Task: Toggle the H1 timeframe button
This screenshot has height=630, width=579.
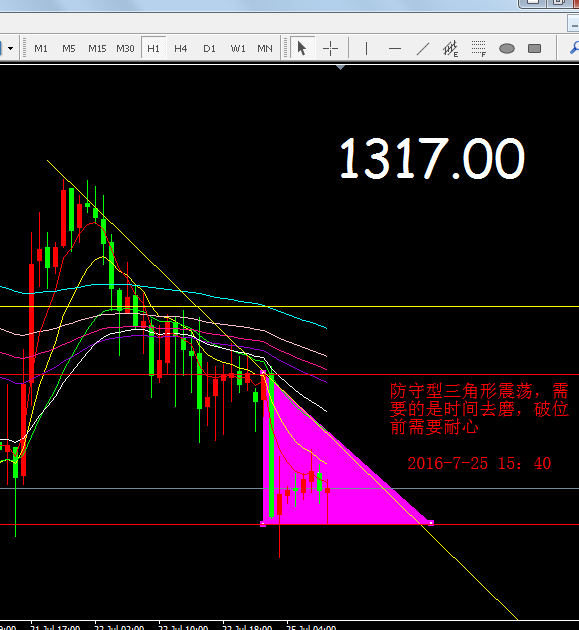Action: click(x=153, y=48)
